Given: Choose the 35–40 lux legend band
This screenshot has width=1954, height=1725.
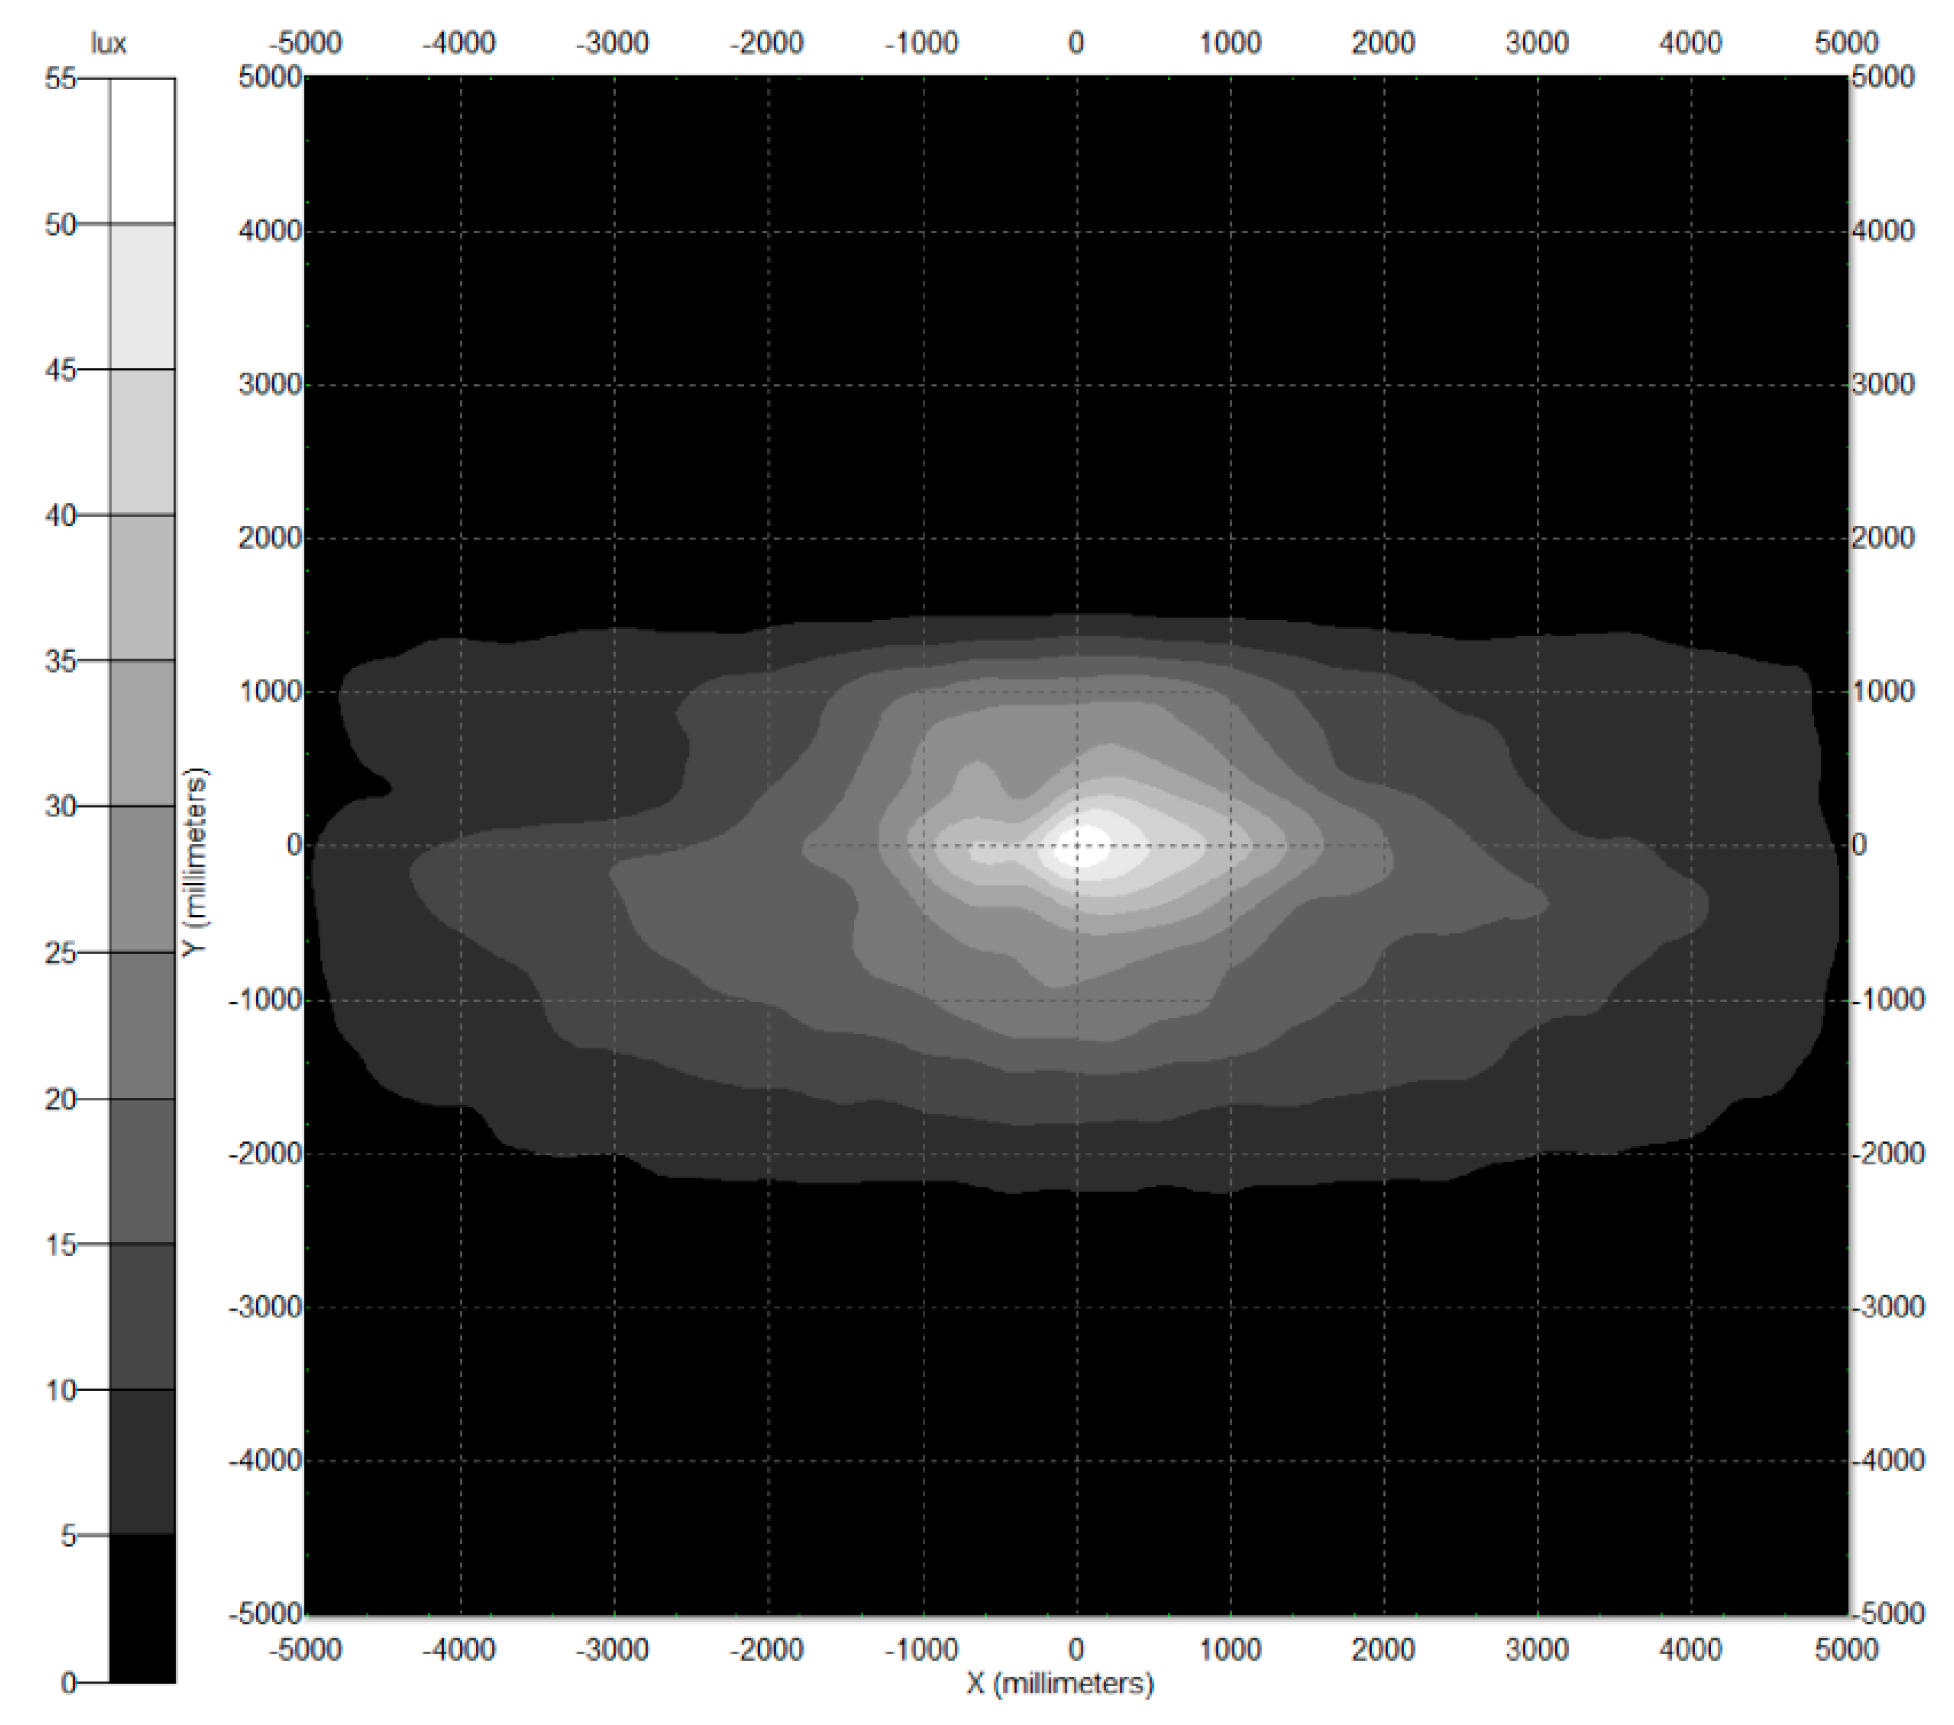Looking at the screenshot, I should 142,588.
